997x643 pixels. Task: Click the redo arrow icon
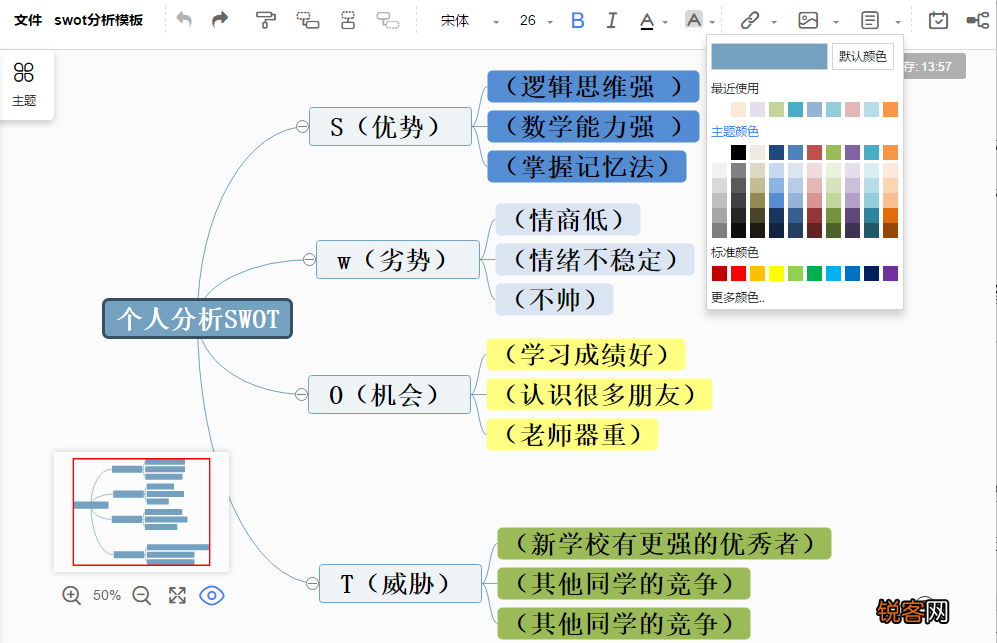point(220,20)
